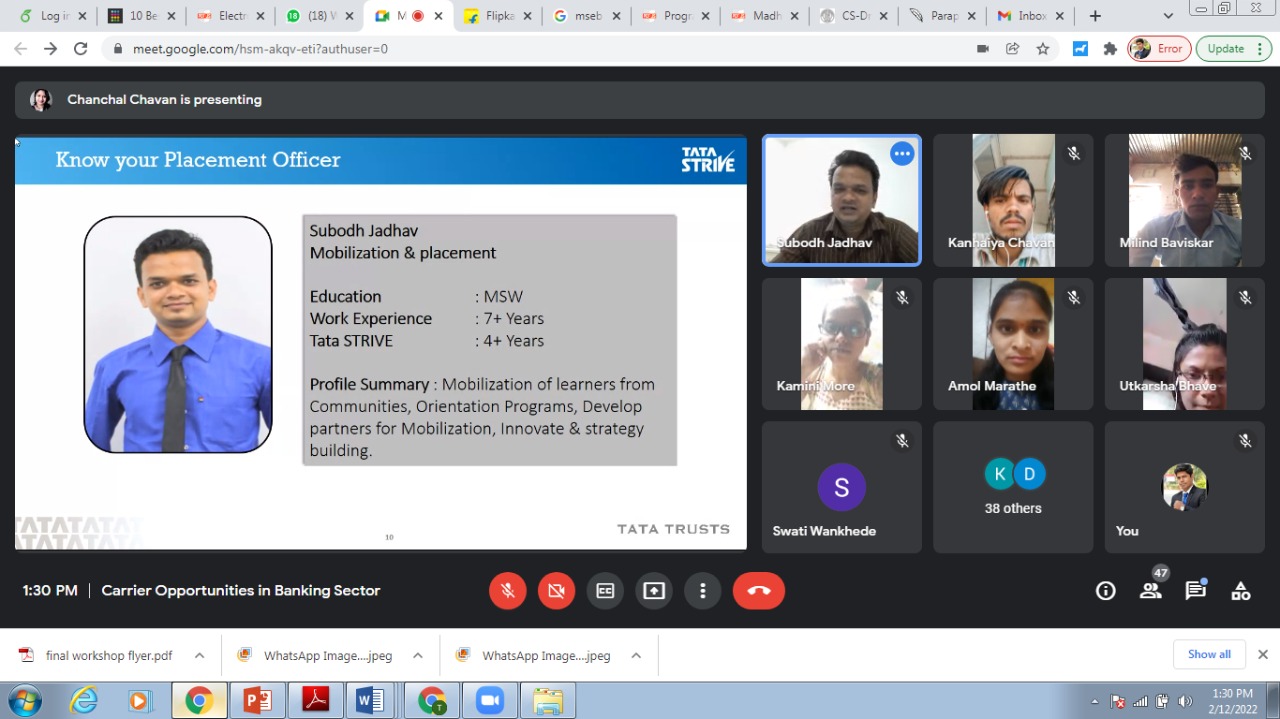Click the blue extension icon beside bookmark star
This screenshot has width=1280, height=719.
(1080, 49)
